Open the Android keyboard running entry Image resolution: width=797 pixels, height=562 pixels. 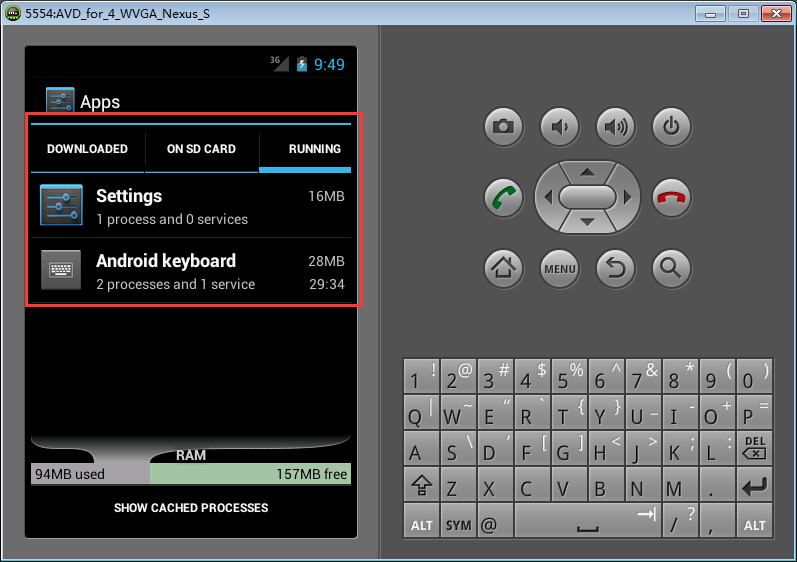coord(191,271)
